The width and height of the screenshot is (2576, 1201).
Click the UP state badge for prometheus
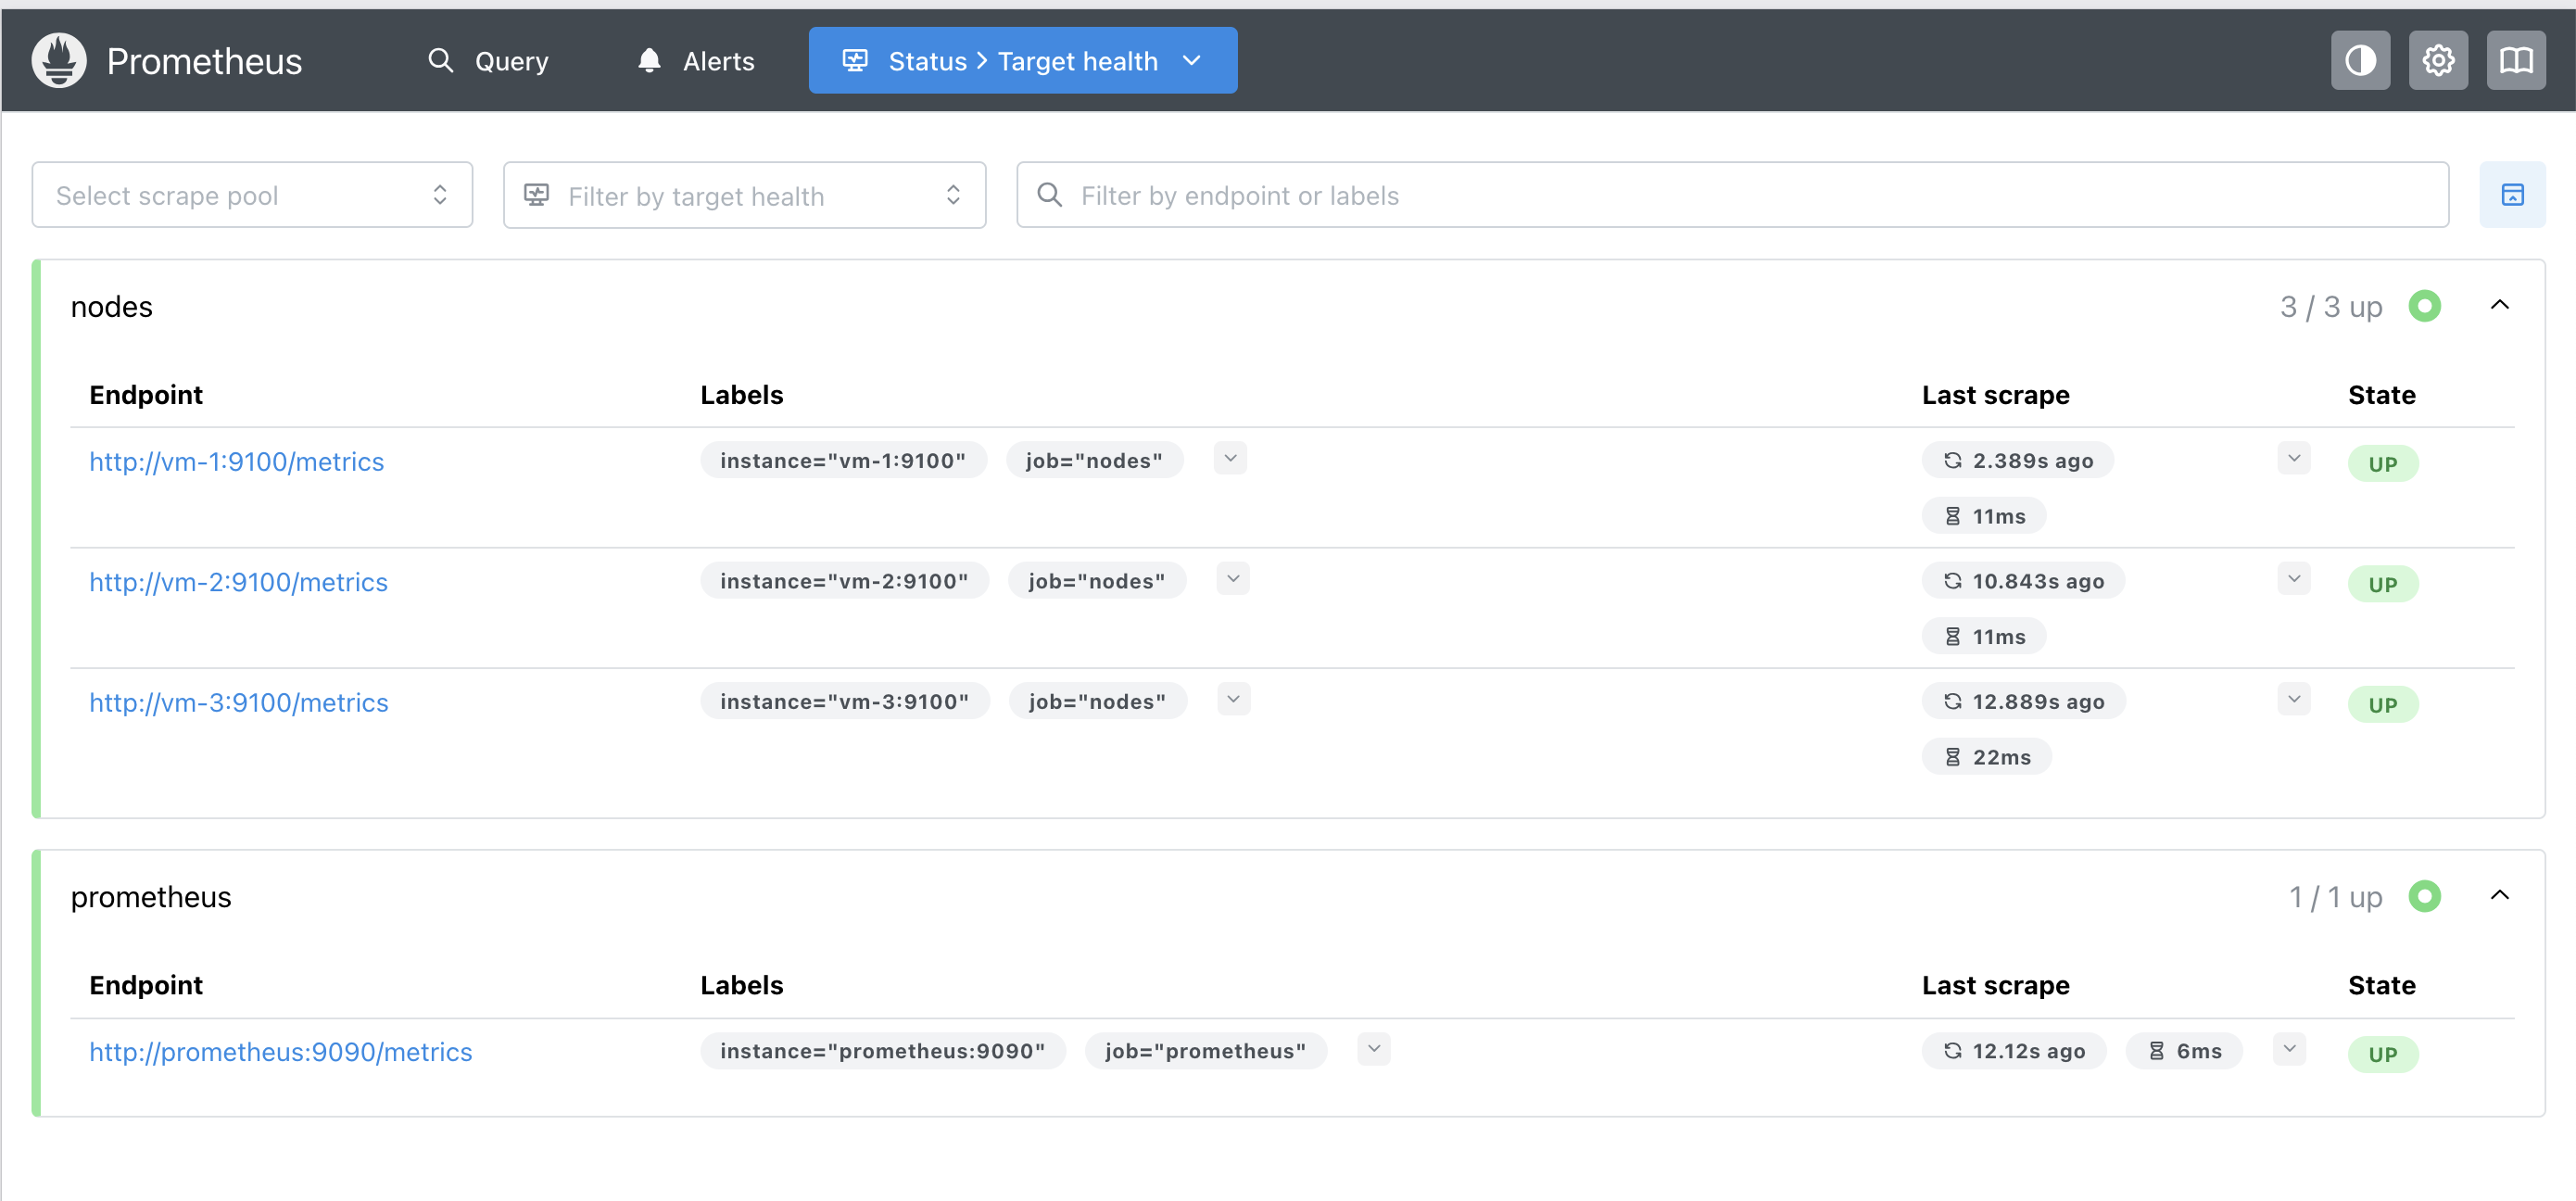point(2383,1053)
